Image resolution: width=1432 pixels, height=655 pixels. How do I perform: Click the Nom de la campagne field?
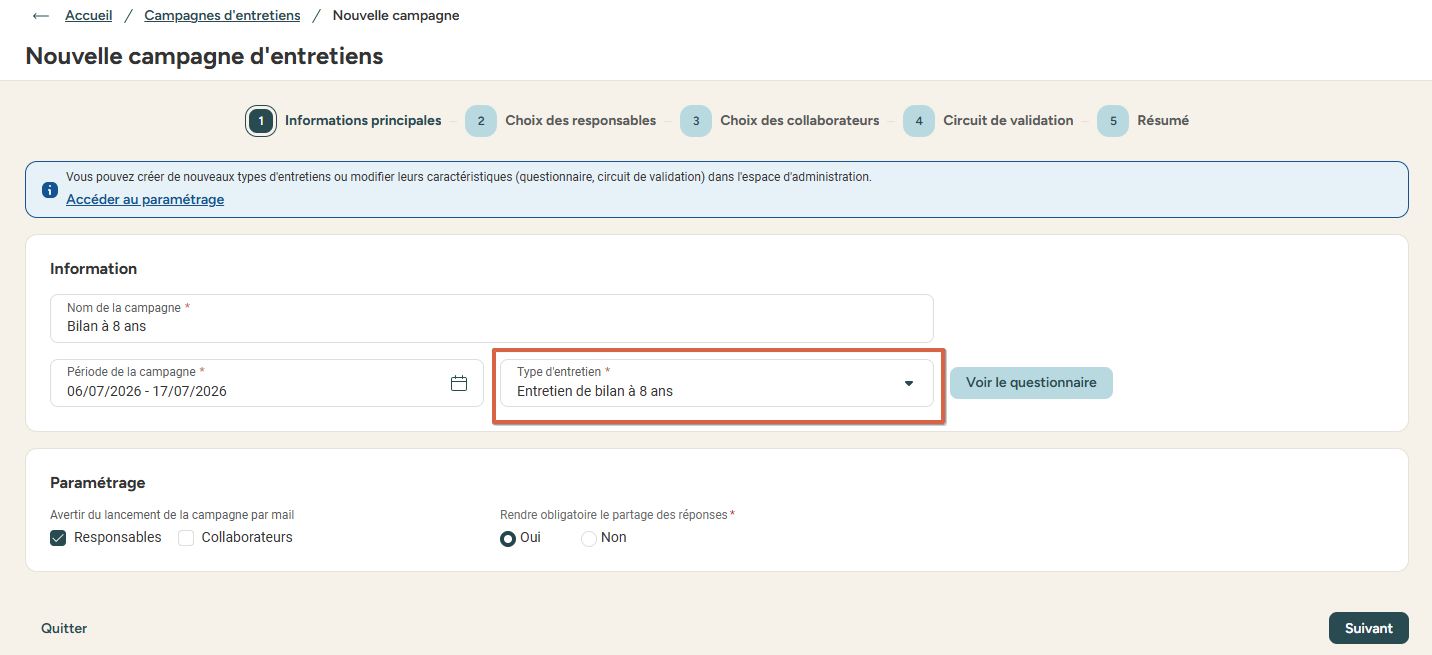pos(492,319)
